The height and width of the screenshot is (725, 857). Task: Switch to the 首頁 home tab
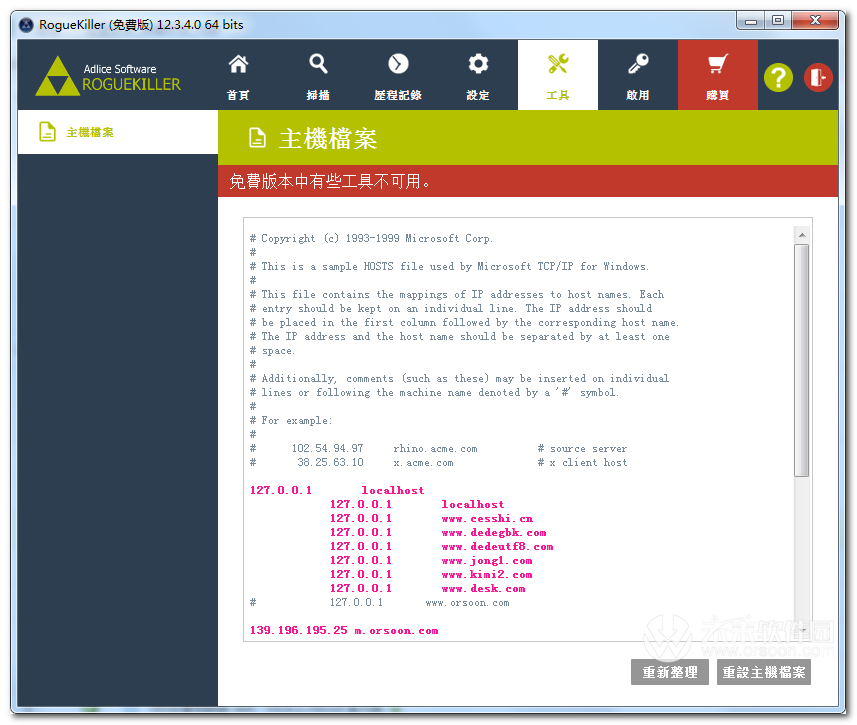click(238, 75)
